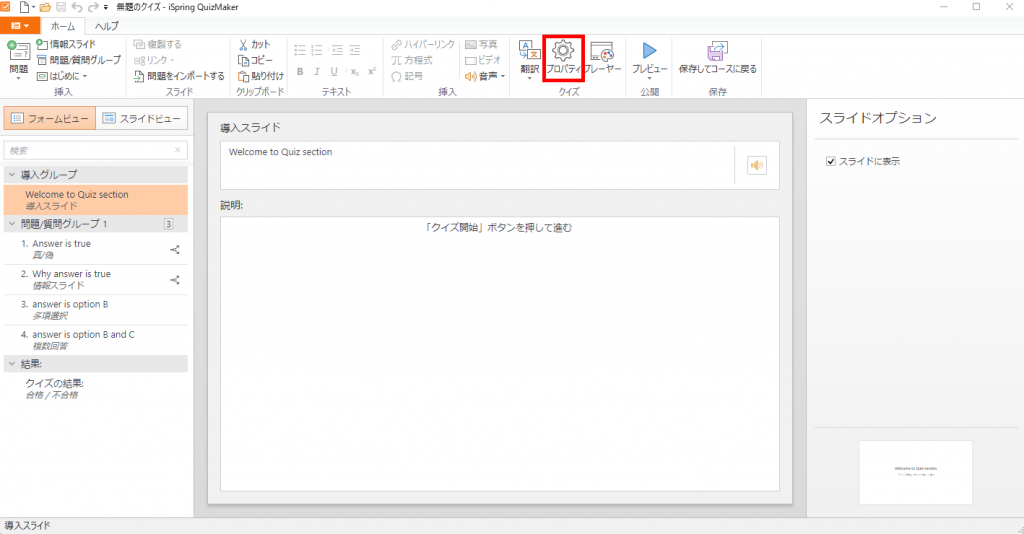Click the speaker audio icon beside slide title
The image size is (1024, 534).
tap(756, 166)
